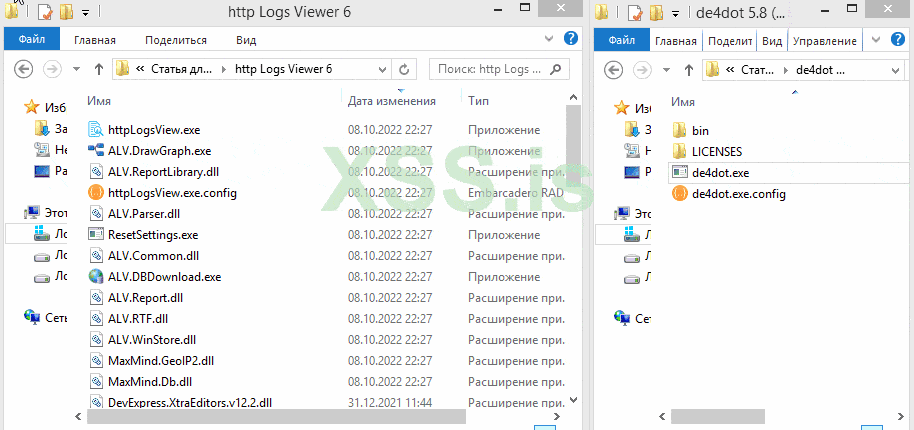Click Статья дл... breadcrumb in http Logs Viewer

(x=181, y=69)
